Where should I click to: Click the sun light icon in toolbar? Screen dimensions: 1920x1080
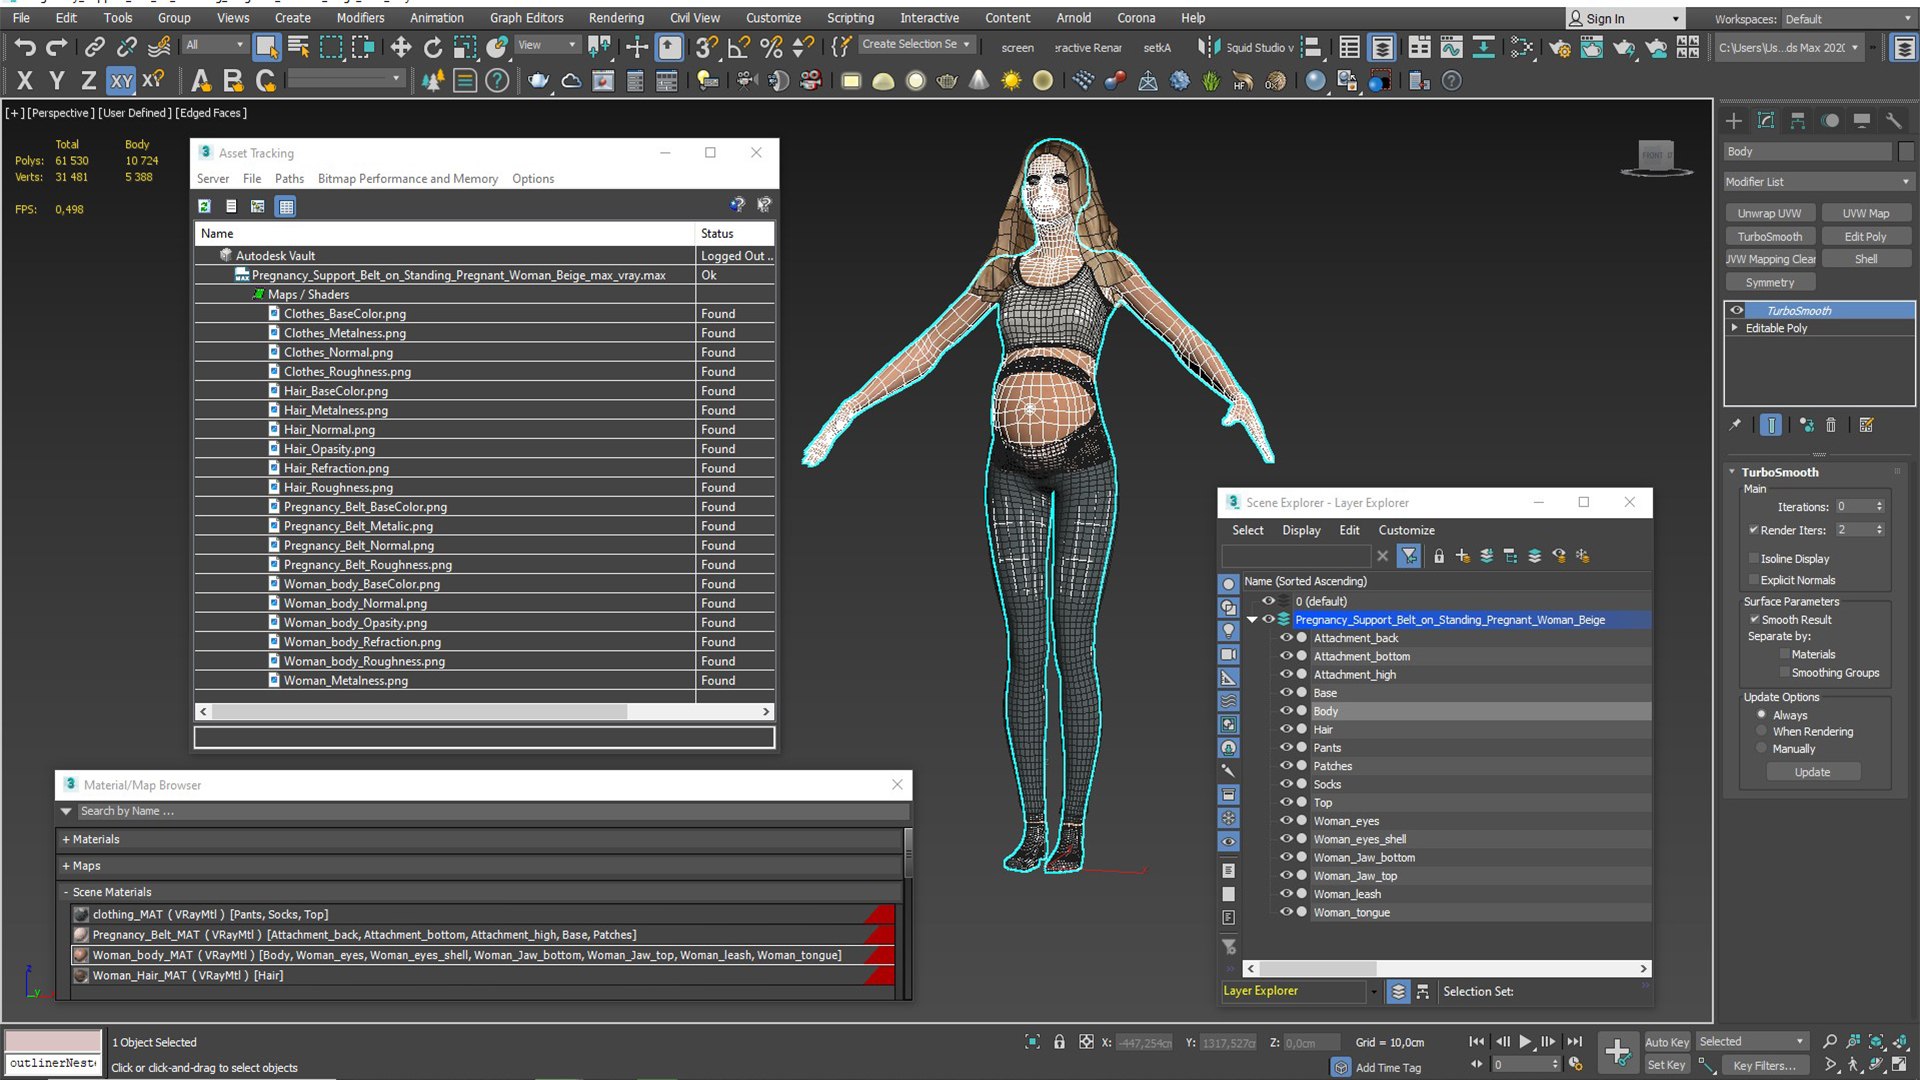pos(1011,81)
